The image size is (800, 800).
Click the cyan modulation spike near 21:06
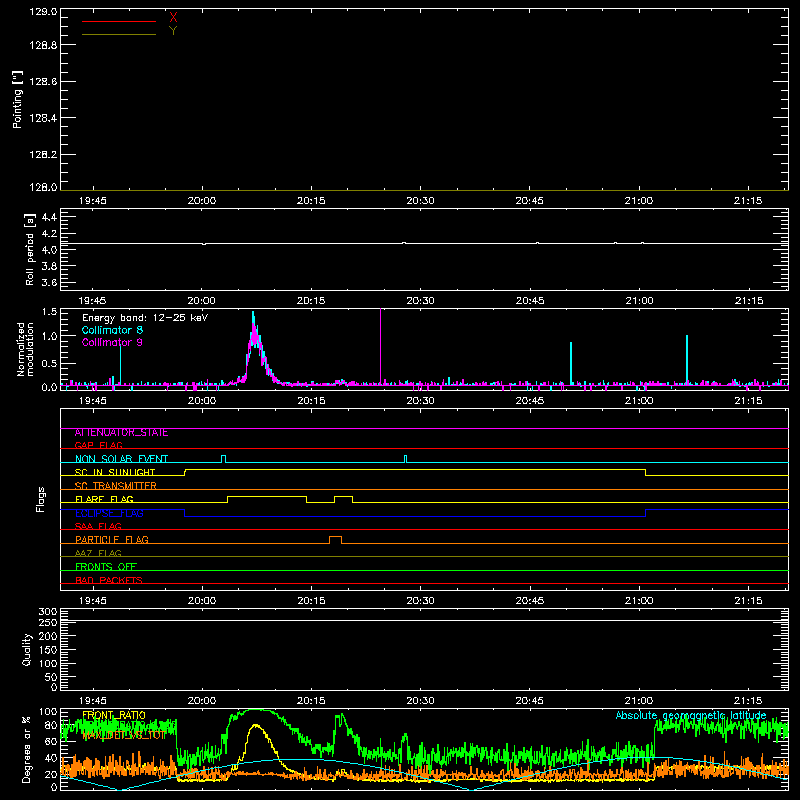click(687, 359)
